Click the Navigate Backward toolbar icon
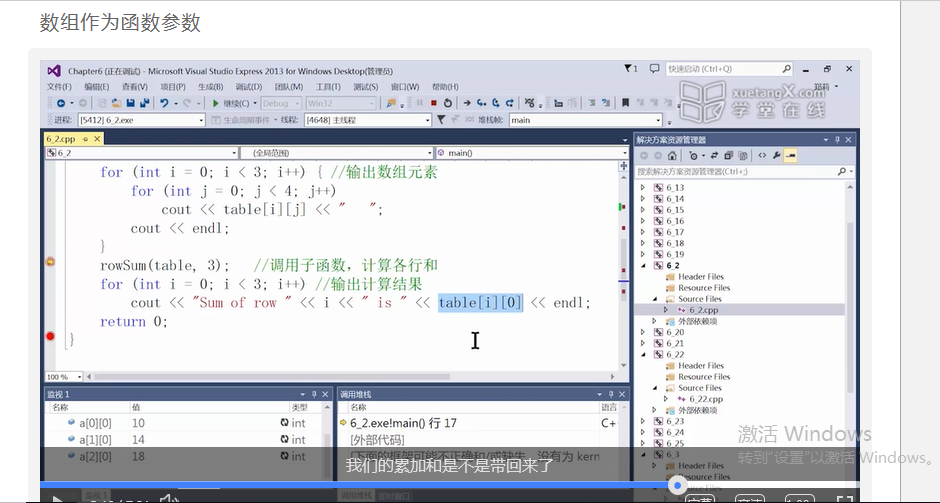This screenshot has height=503, width=940. [x=61, y=103]
